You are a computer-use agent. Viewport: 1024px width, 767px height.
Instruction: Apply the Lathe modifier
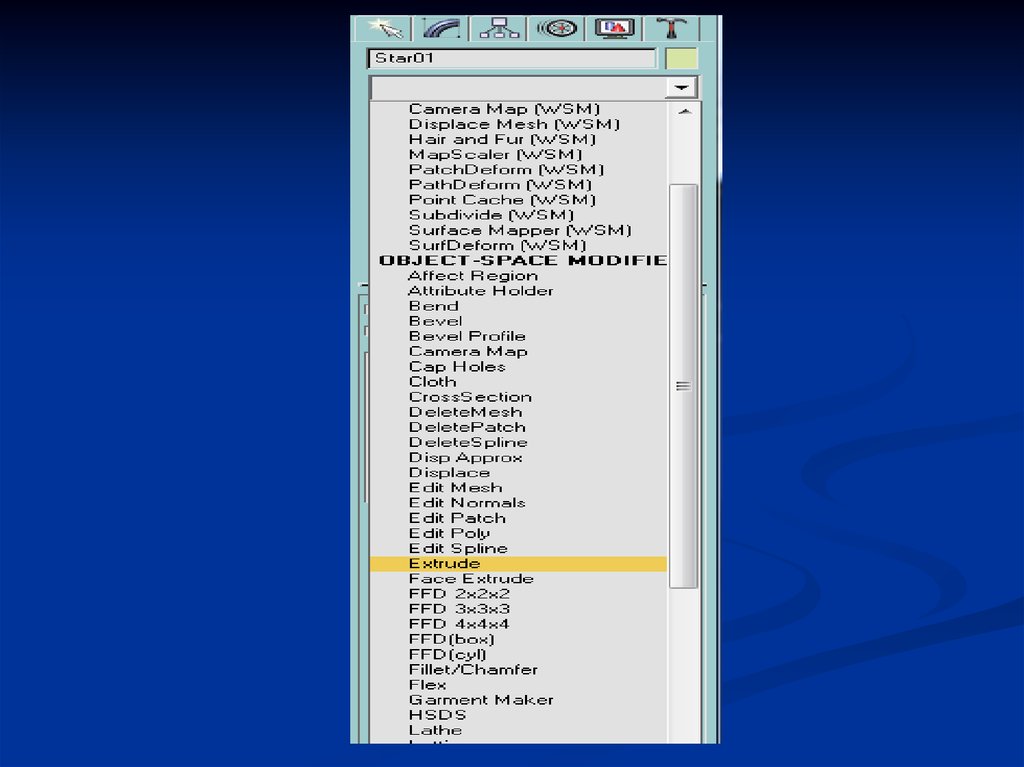click(435, 730)
